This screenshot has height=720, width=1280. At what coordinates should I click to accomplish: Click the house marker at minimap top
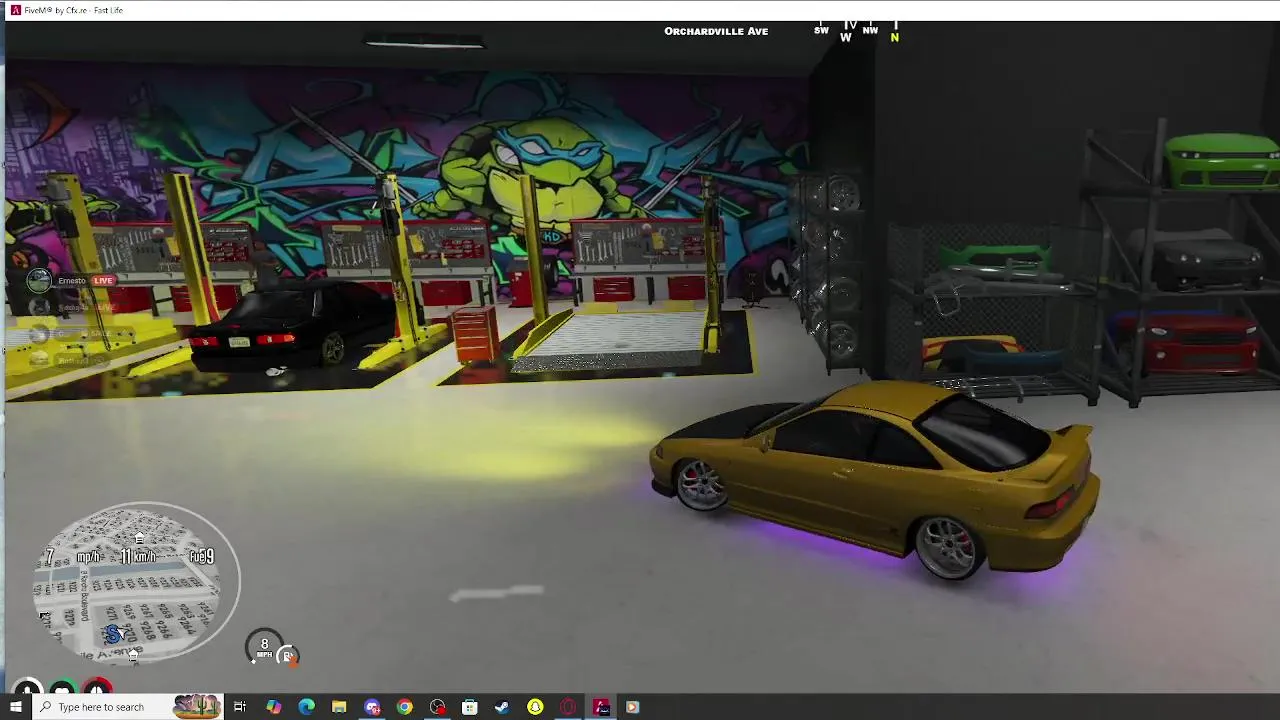coord(139,539)
